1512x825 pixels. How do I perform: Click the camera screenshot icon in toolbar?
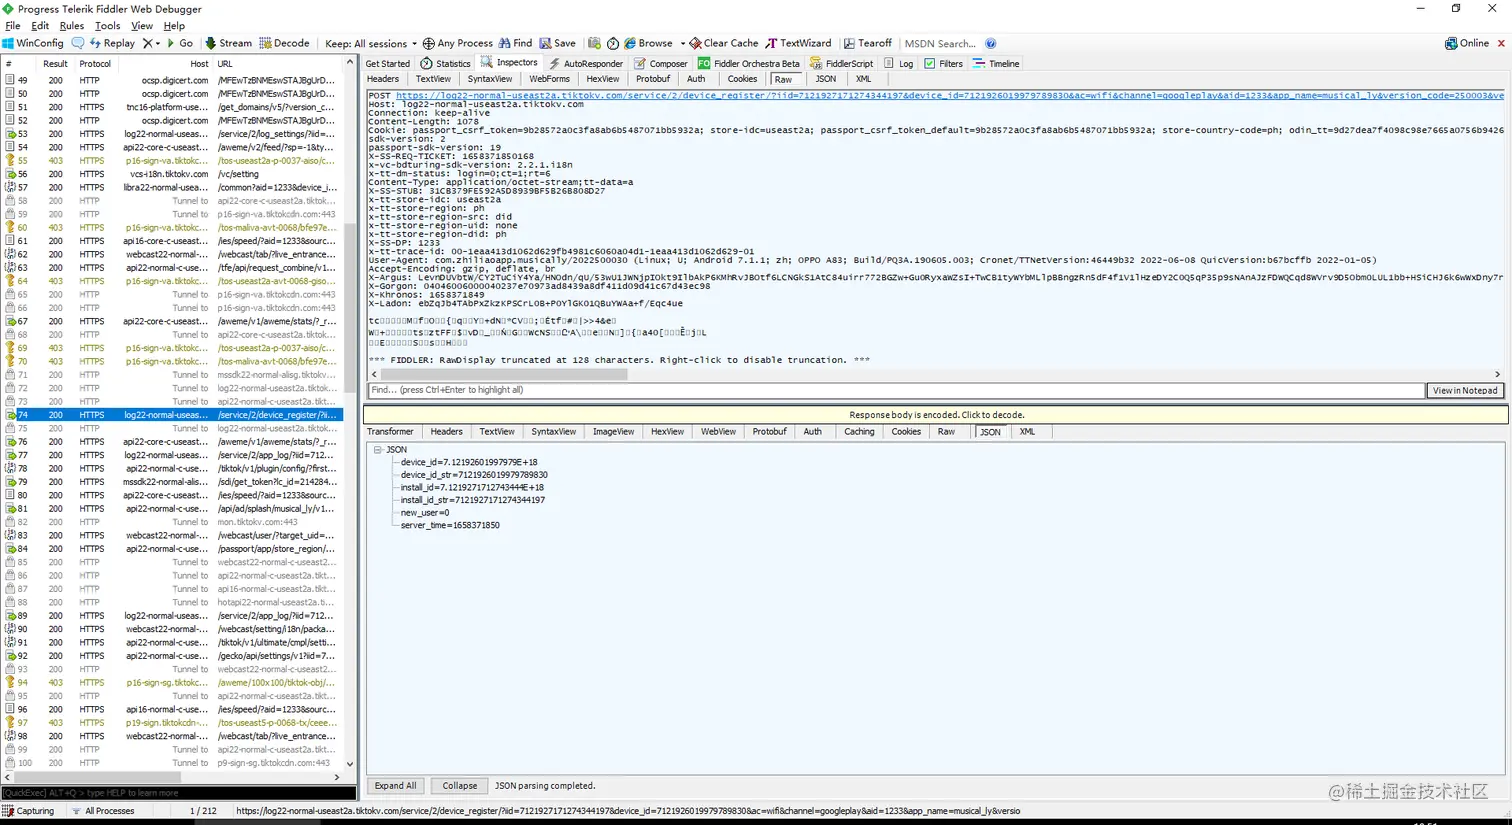tap(594, 43)
